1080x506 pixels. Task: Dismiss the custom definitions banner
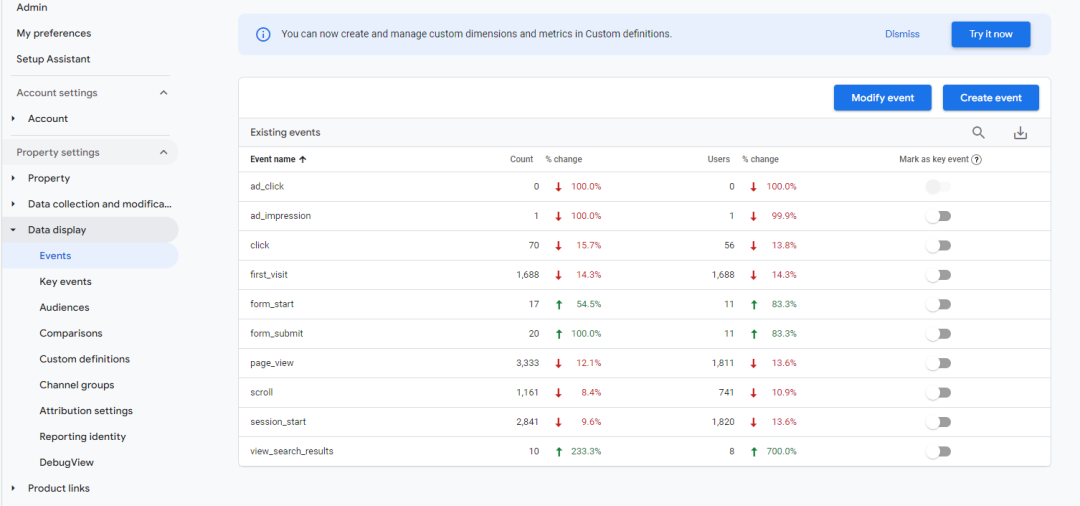[x=902, y=34]
